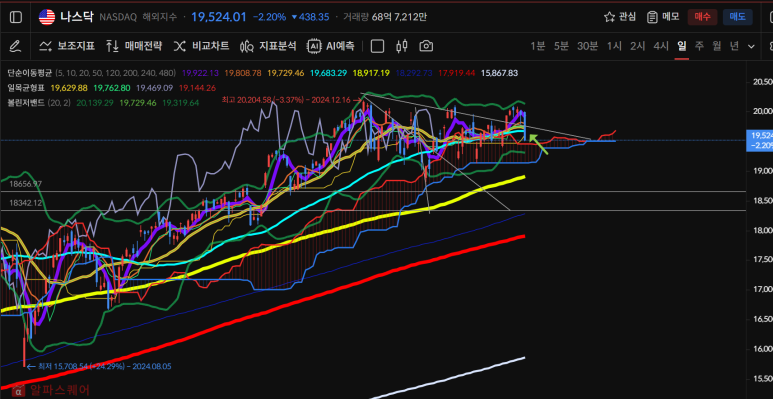
Task: Click the Bollinger upper value 20,139.29
Action: point(96,103)
